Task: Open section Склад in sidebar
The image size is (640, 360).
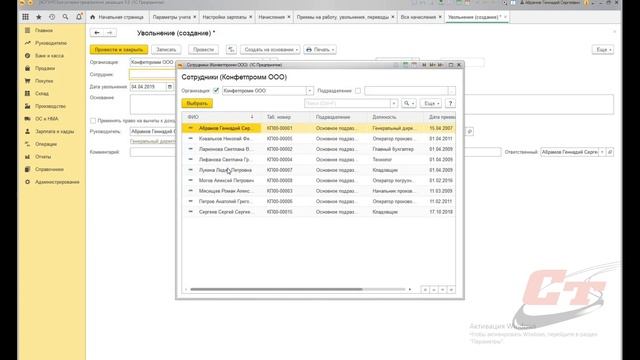Action: pos(42,93)
